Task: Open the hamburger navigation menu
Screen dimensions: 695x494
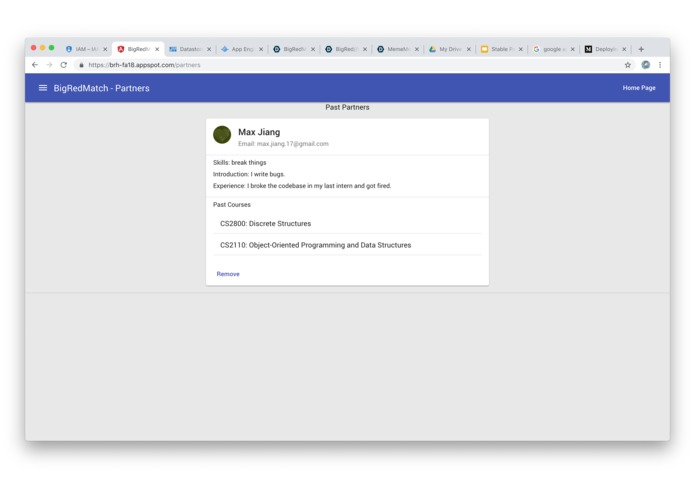Action: (x=43, y=88)
